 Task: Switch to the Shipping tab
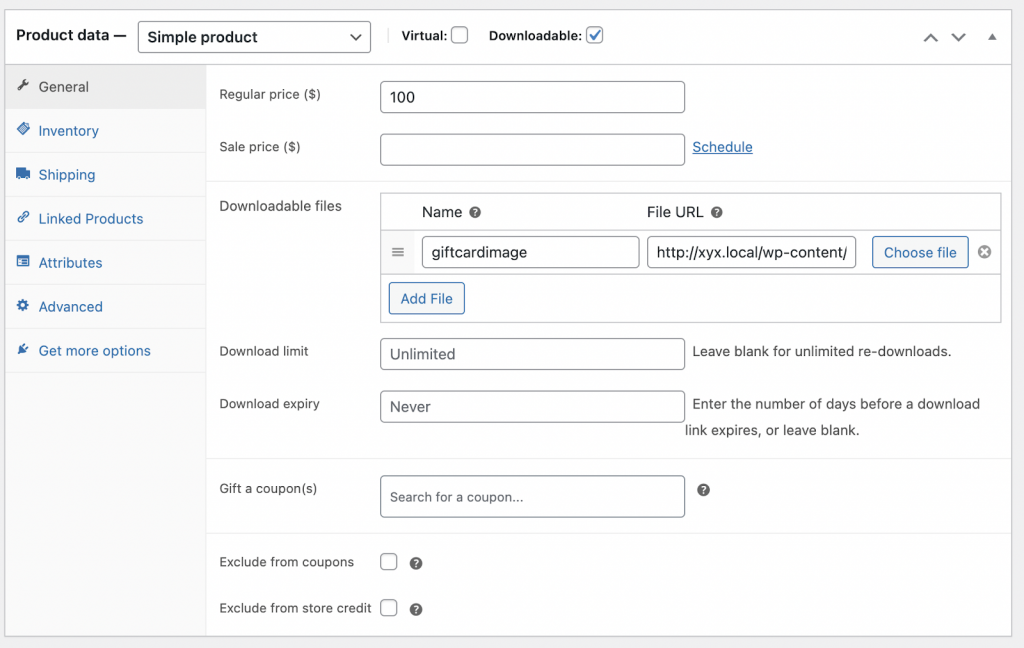(x=105, y=174)
